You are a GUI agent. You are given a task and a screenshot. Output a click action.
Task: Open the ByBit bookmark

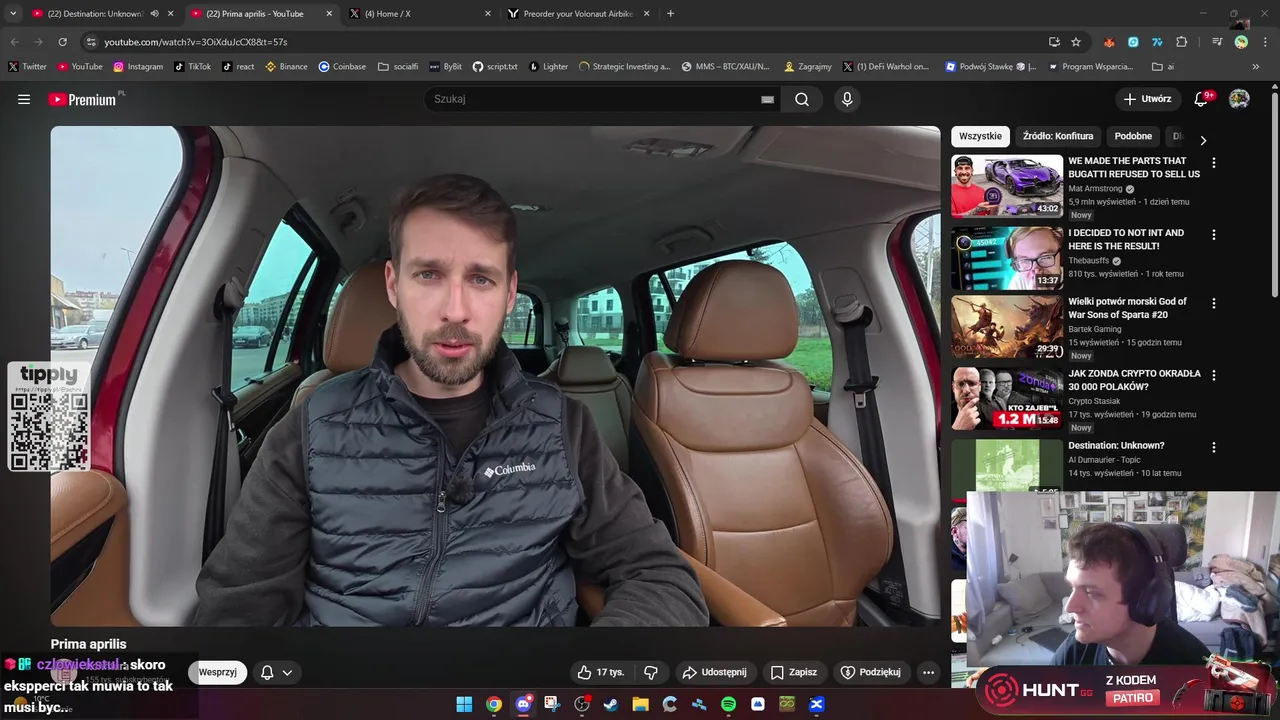(445, 67)
